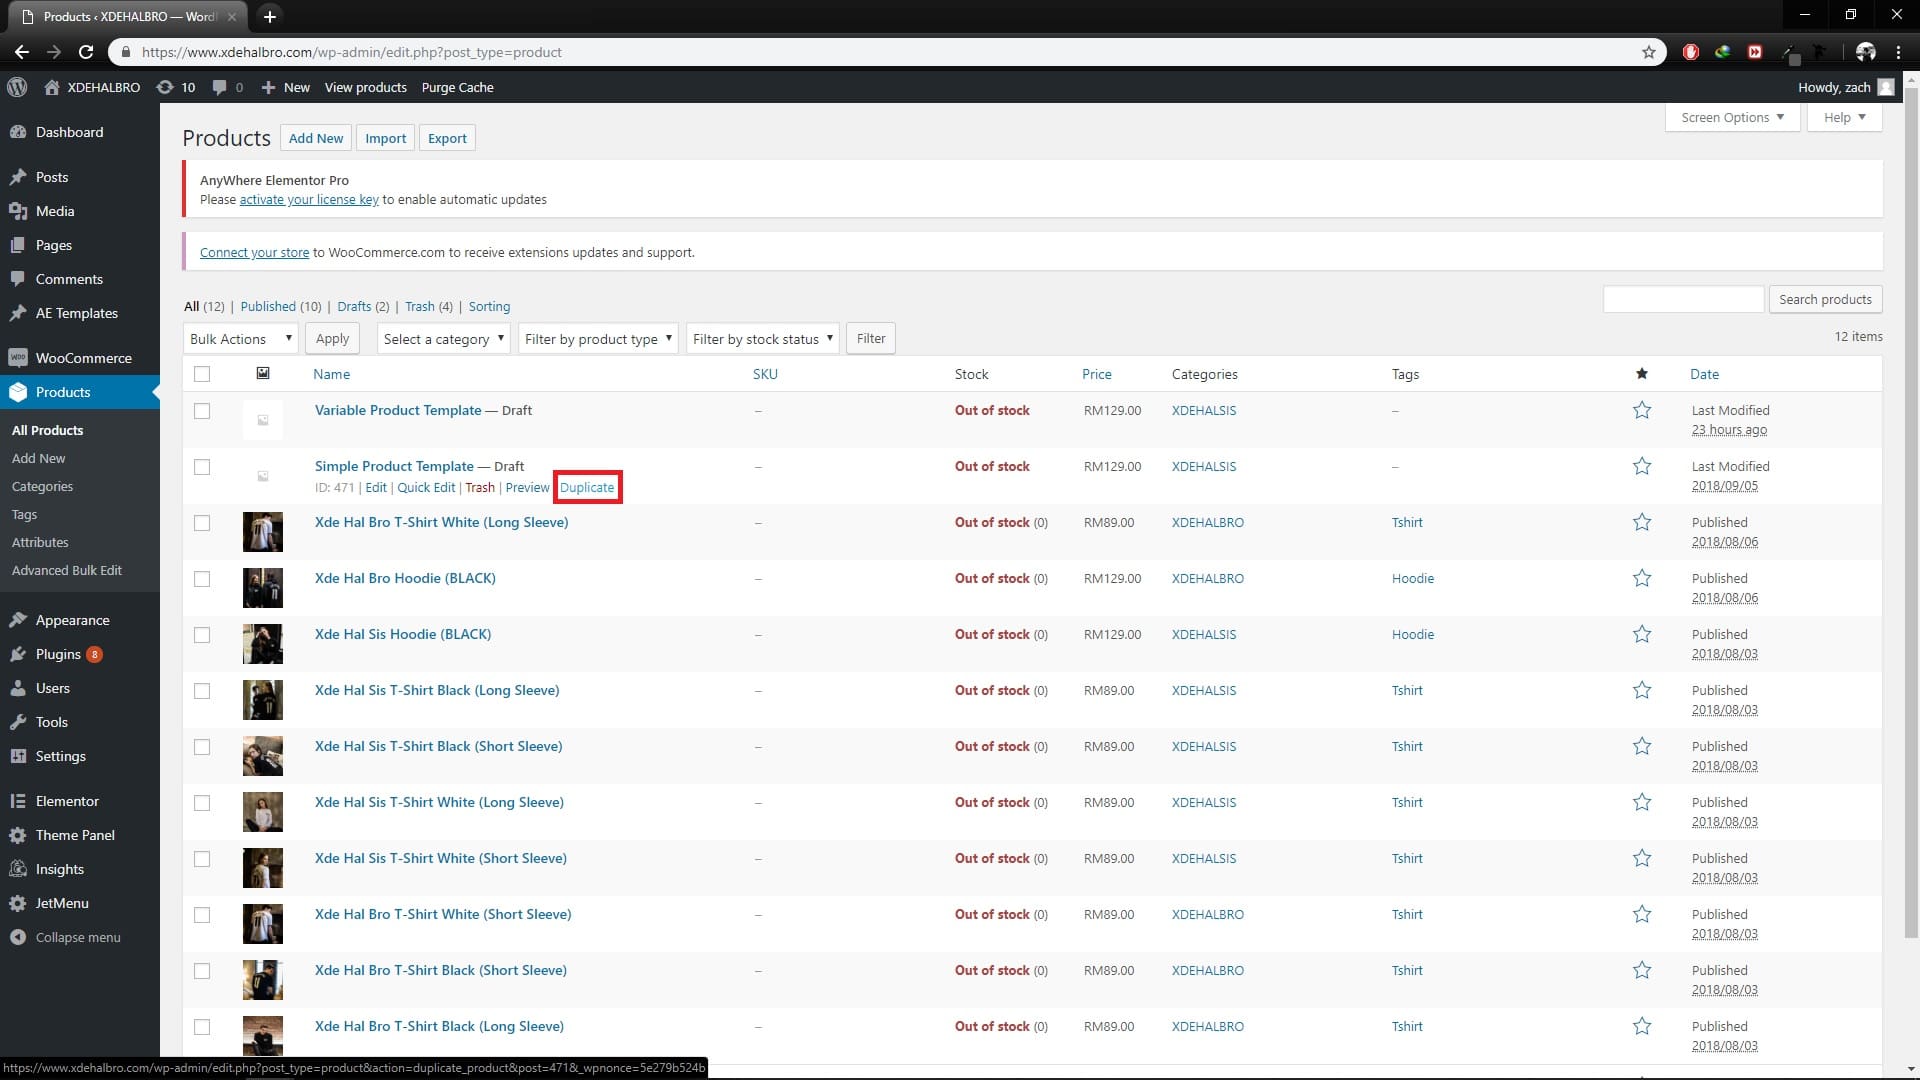The width and height of the screenshot is (1920, 1080).
Task: Collapse the admin sidebar menu
Action: tap(80, 937)
